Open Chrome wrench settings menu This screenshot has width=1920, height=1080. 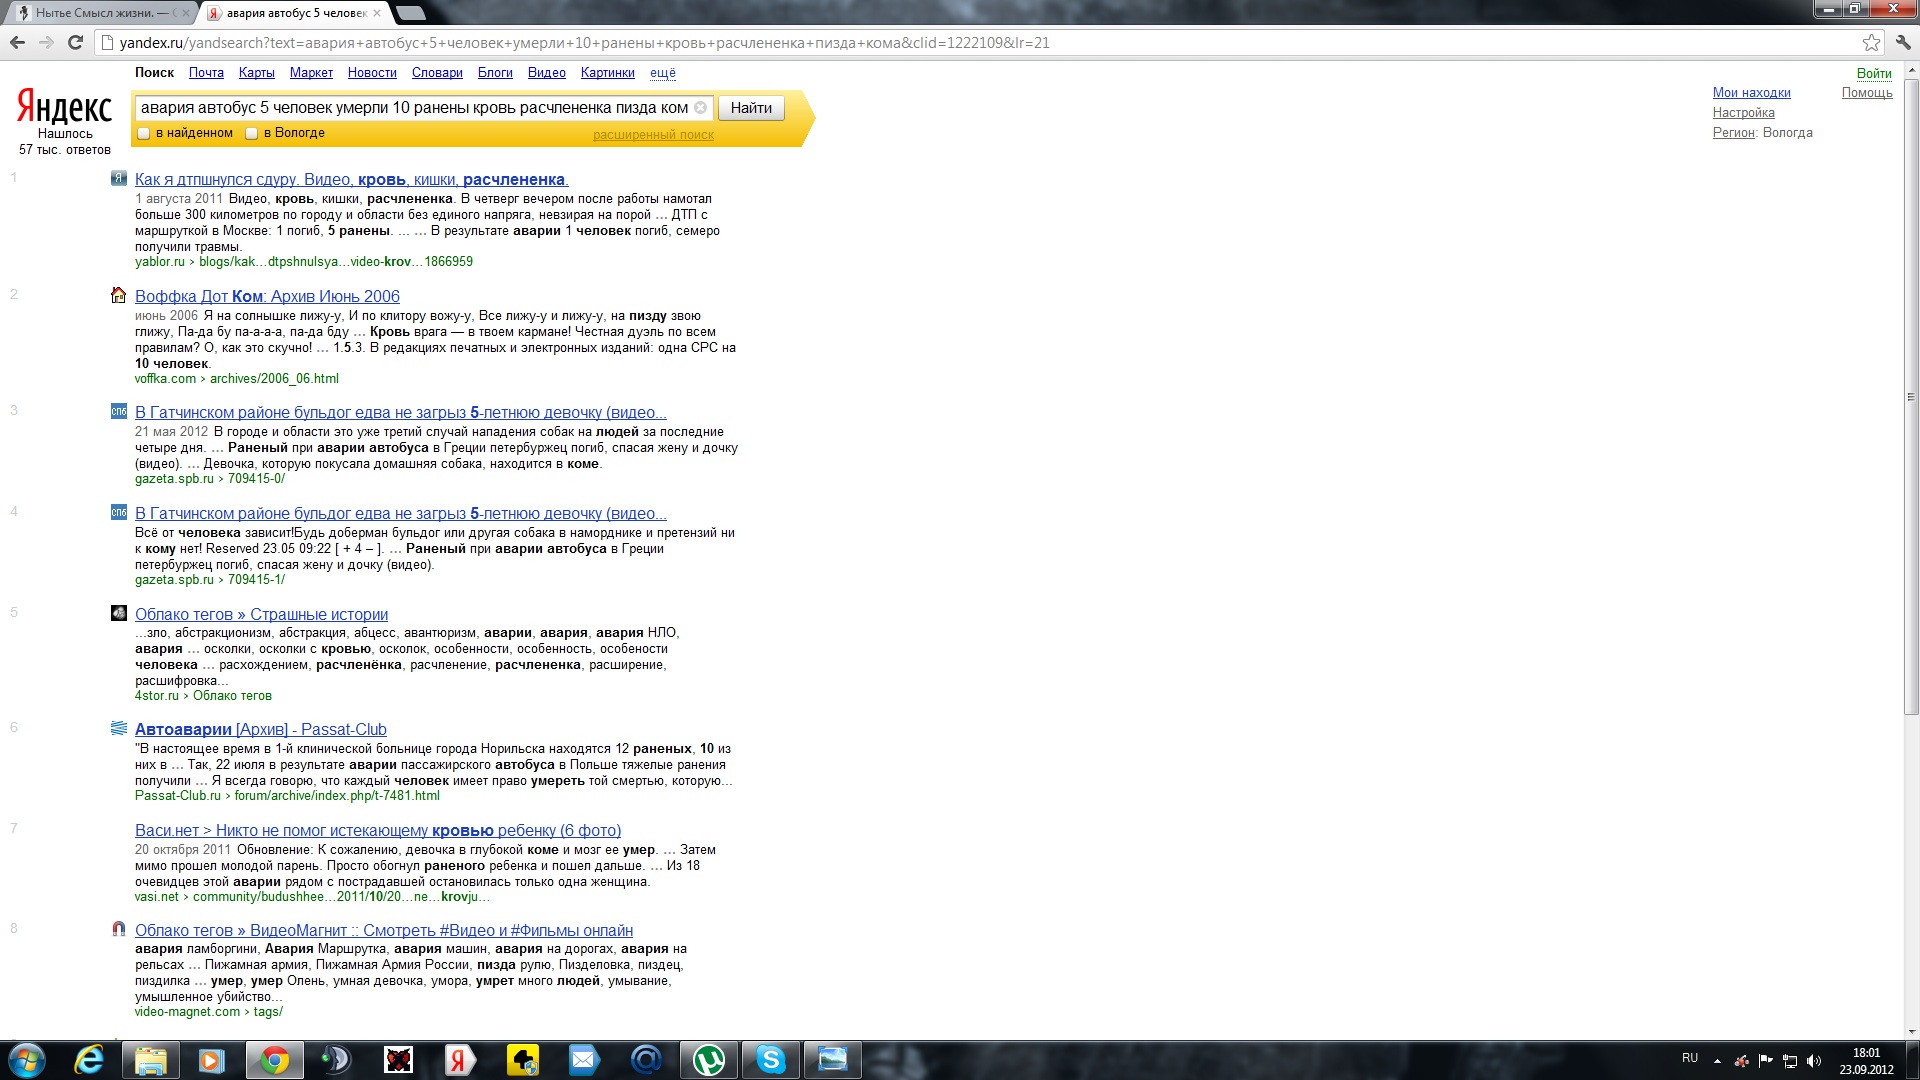[1903, 42]
